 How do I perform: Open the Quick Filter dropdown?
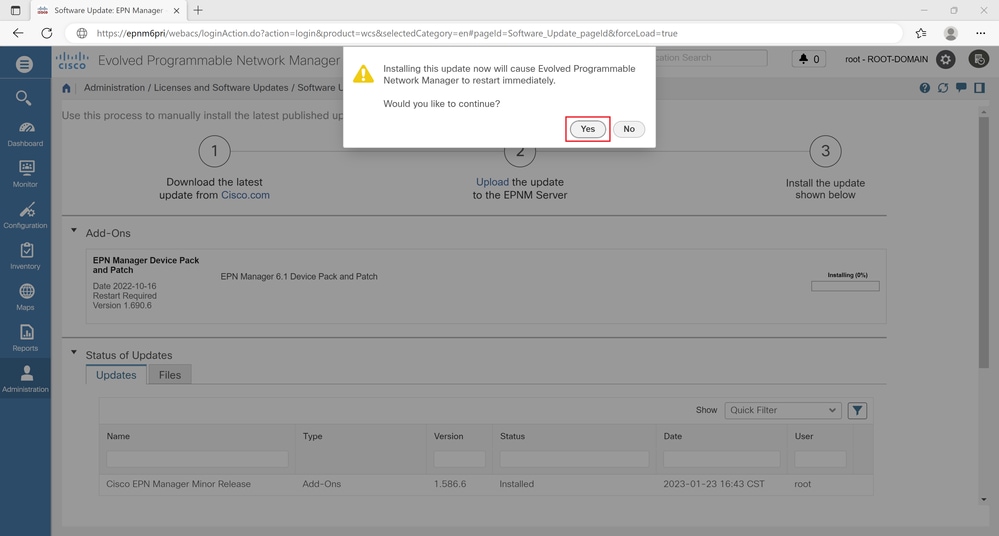click(x=782, y=410)
